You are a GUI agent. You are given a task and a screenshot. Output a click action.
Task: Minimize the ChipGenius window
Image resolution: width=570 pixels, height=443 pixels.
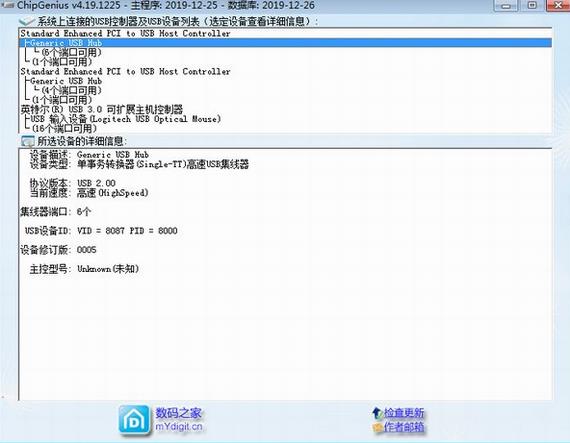(506, 5)
